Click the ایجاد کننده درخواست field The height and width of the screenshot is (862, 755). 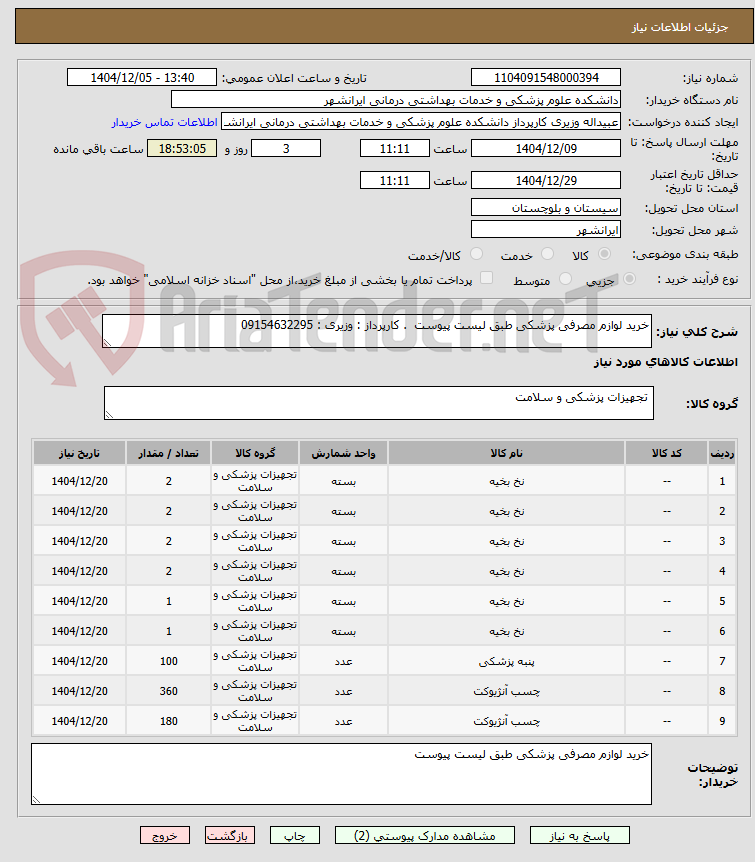click(x=421, y=122)
